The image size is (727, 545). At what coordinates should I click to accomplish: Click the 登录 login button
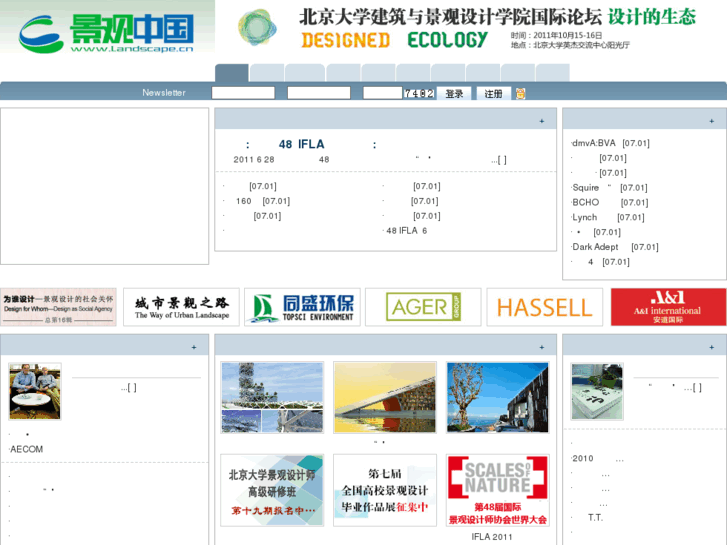[454, 94]
